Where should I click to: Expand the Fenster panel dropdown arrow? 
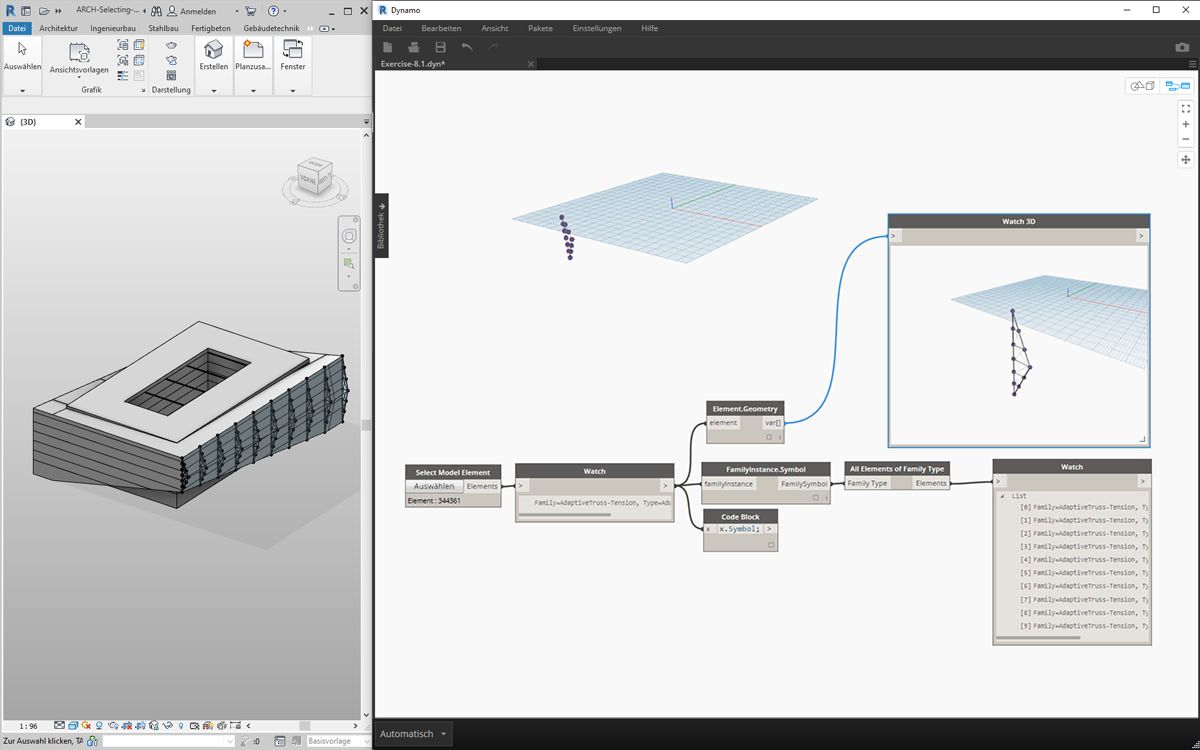[x=293, y=91]
